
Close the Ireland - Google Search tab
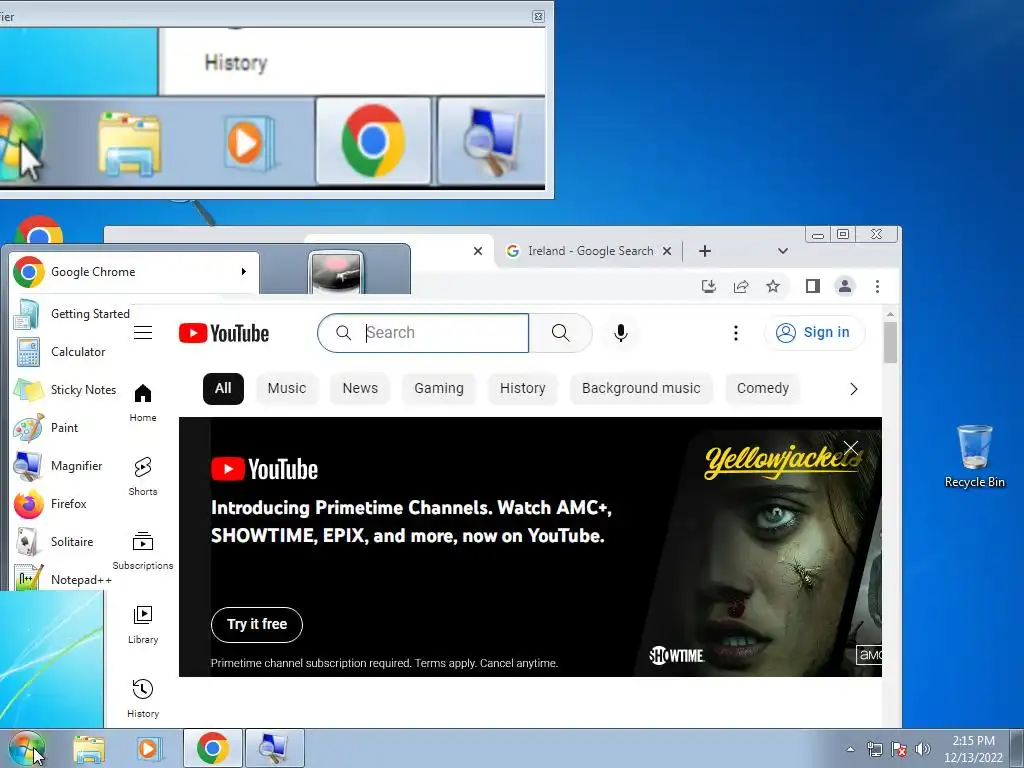click(x=667, y=251)
